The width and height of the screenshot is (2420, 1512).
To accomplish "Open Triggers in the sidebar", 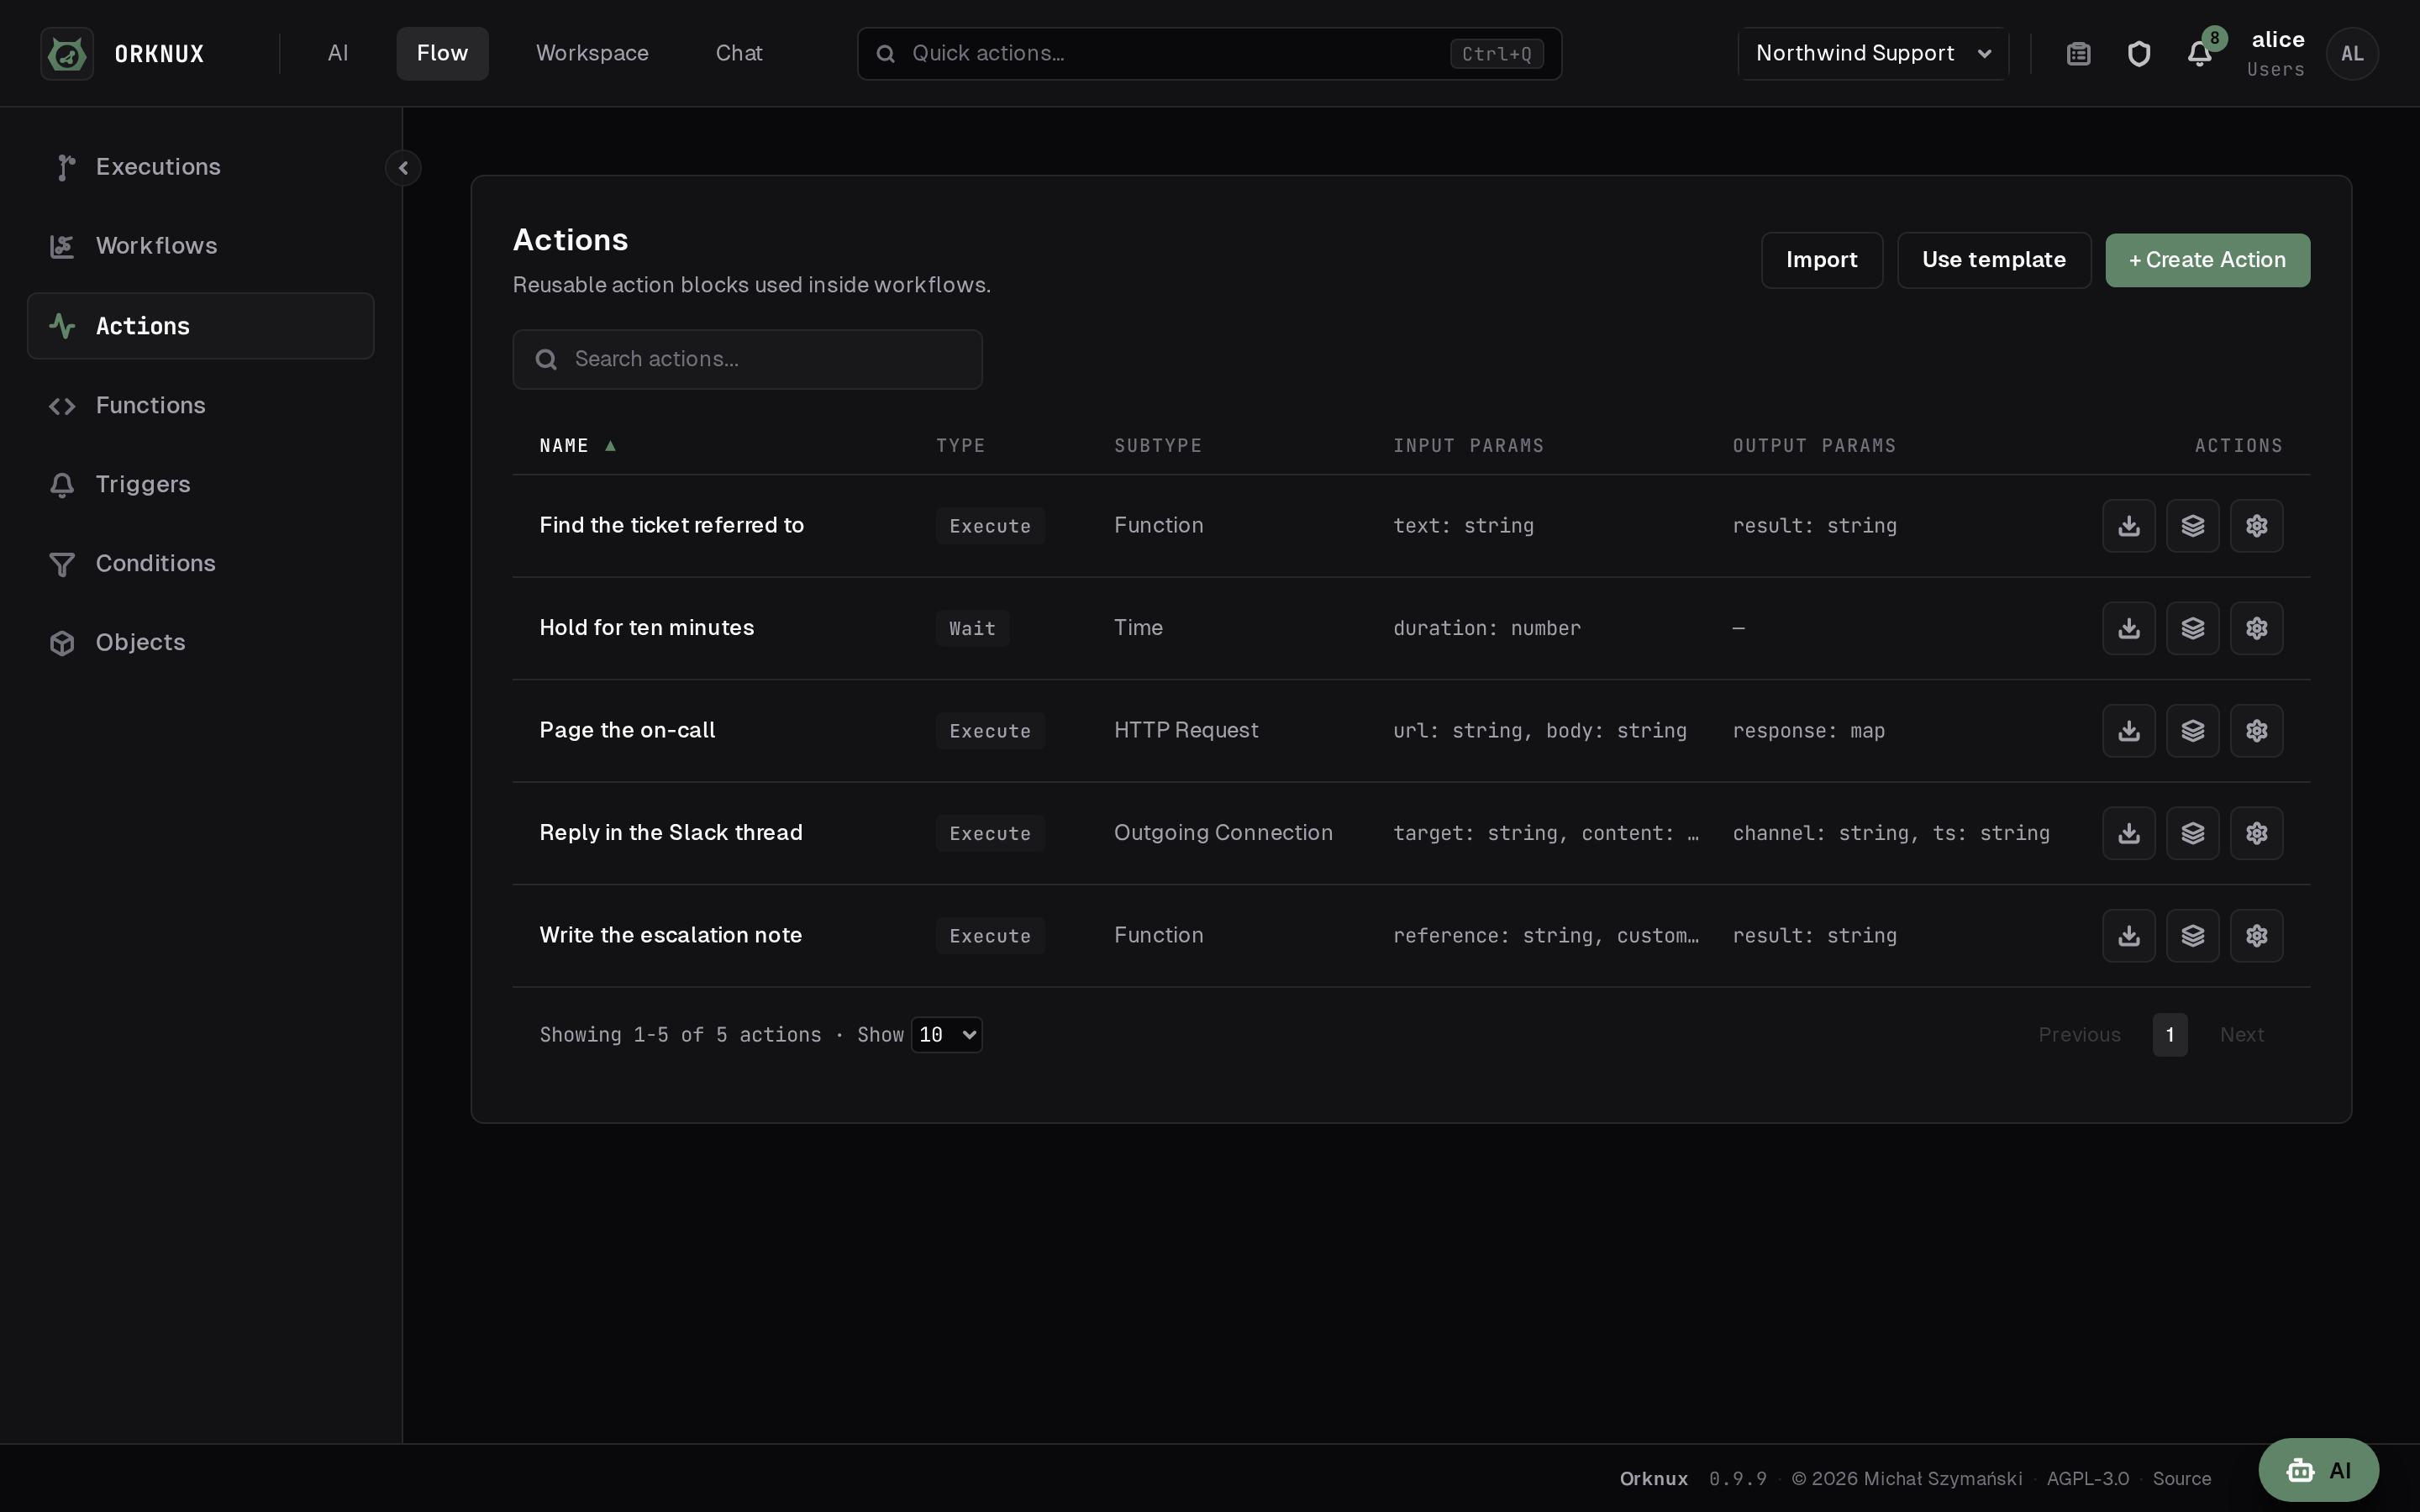I will 201,484.
